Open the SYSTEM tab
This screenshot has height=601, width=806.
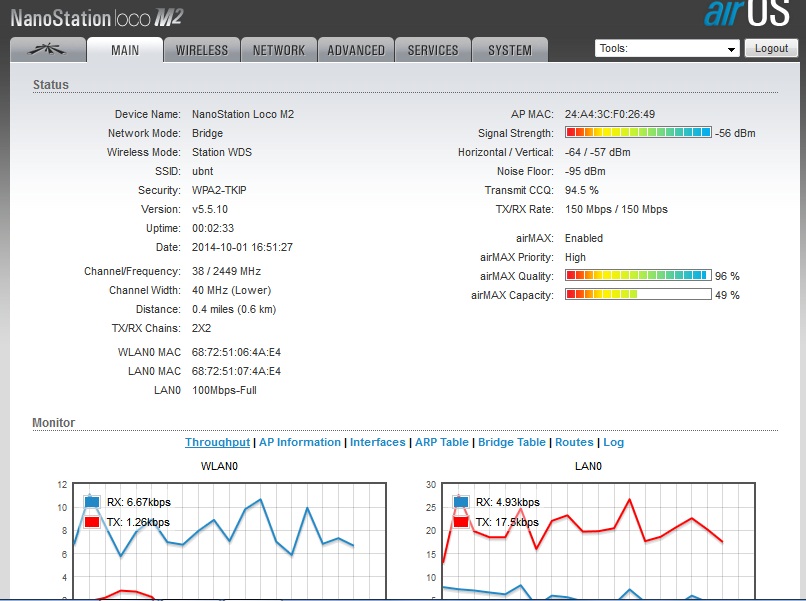coord(510,50)
